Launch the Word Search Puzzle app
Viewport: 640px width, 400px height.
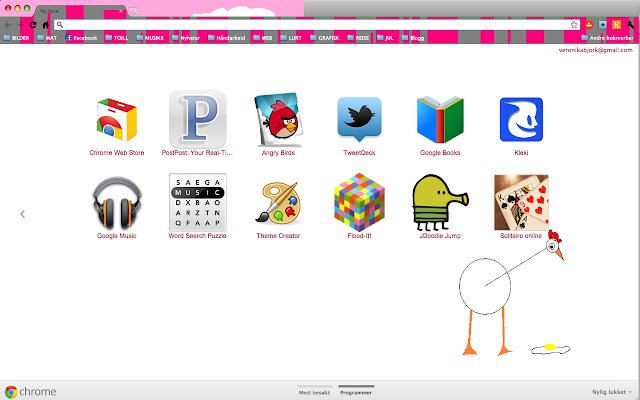pyautogui.click(x=198, y=202)
